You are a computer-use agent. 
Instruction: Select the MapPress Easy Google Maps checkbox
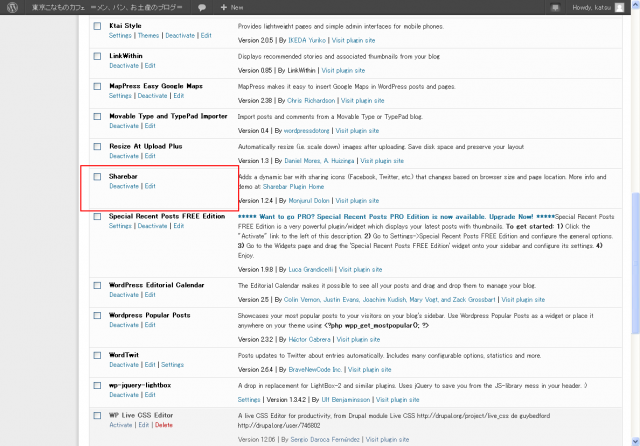pyautogui.click(x=97, y=87)
